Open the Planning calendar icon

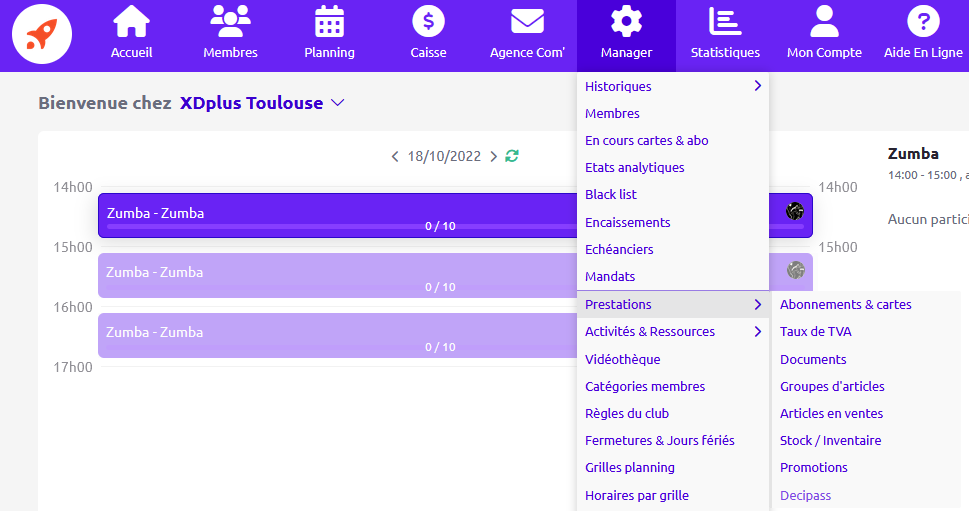pos(329,22)
